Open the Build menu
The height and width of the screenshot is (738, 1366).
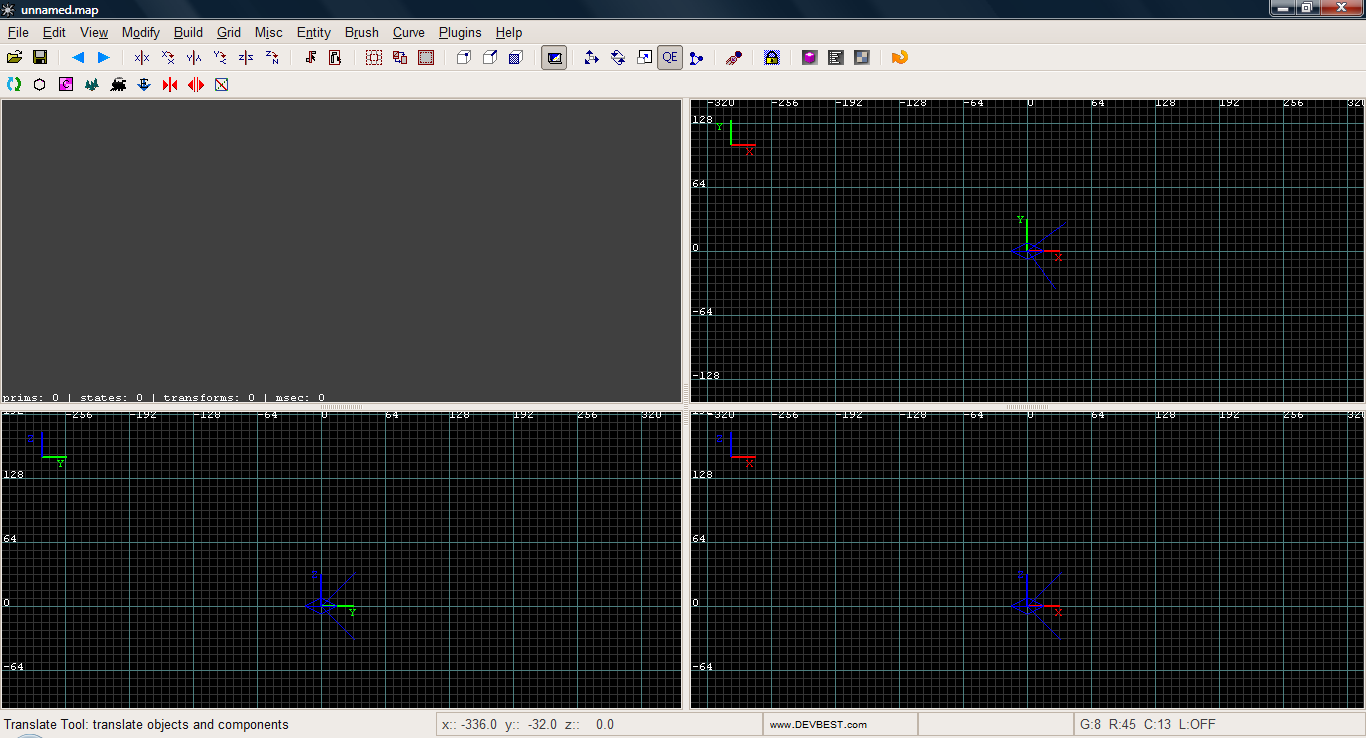[188, 33]
